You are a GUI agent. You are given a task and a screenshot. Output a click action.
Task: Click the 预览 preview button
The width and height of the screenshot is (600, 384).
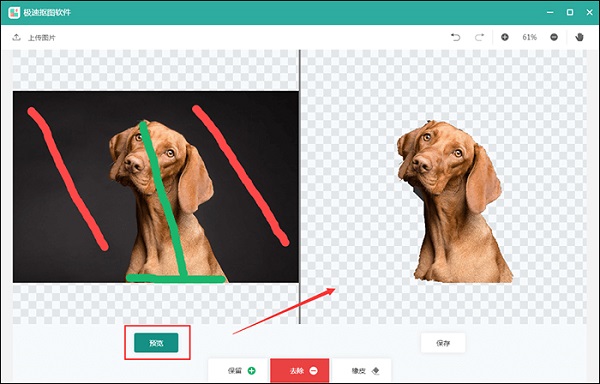pyautogui.click(x=156, y=343)
